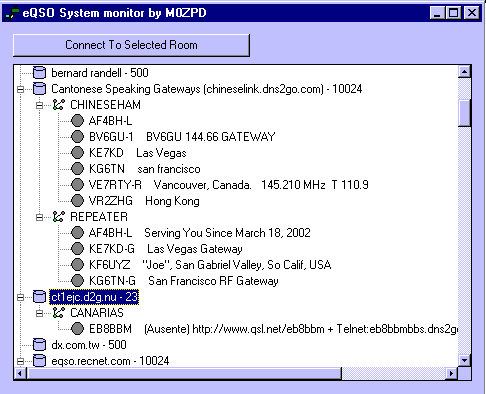486x394 pixels.
Task: Click the server icon for ct1ejc.d2g.nu
Action: (39, 297)
